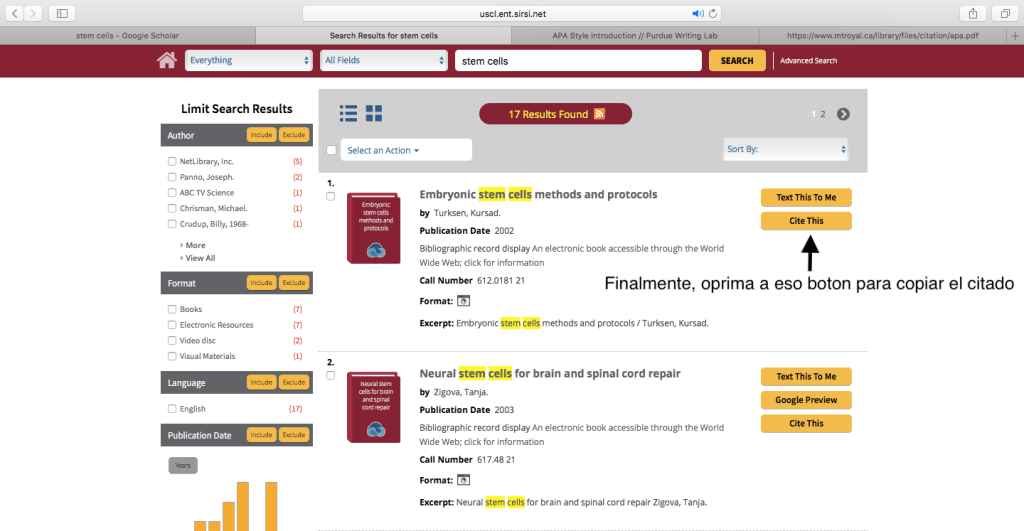Screen dimensions: 1024x531
Task: Go to the library home icon
Action: (167, 61)
